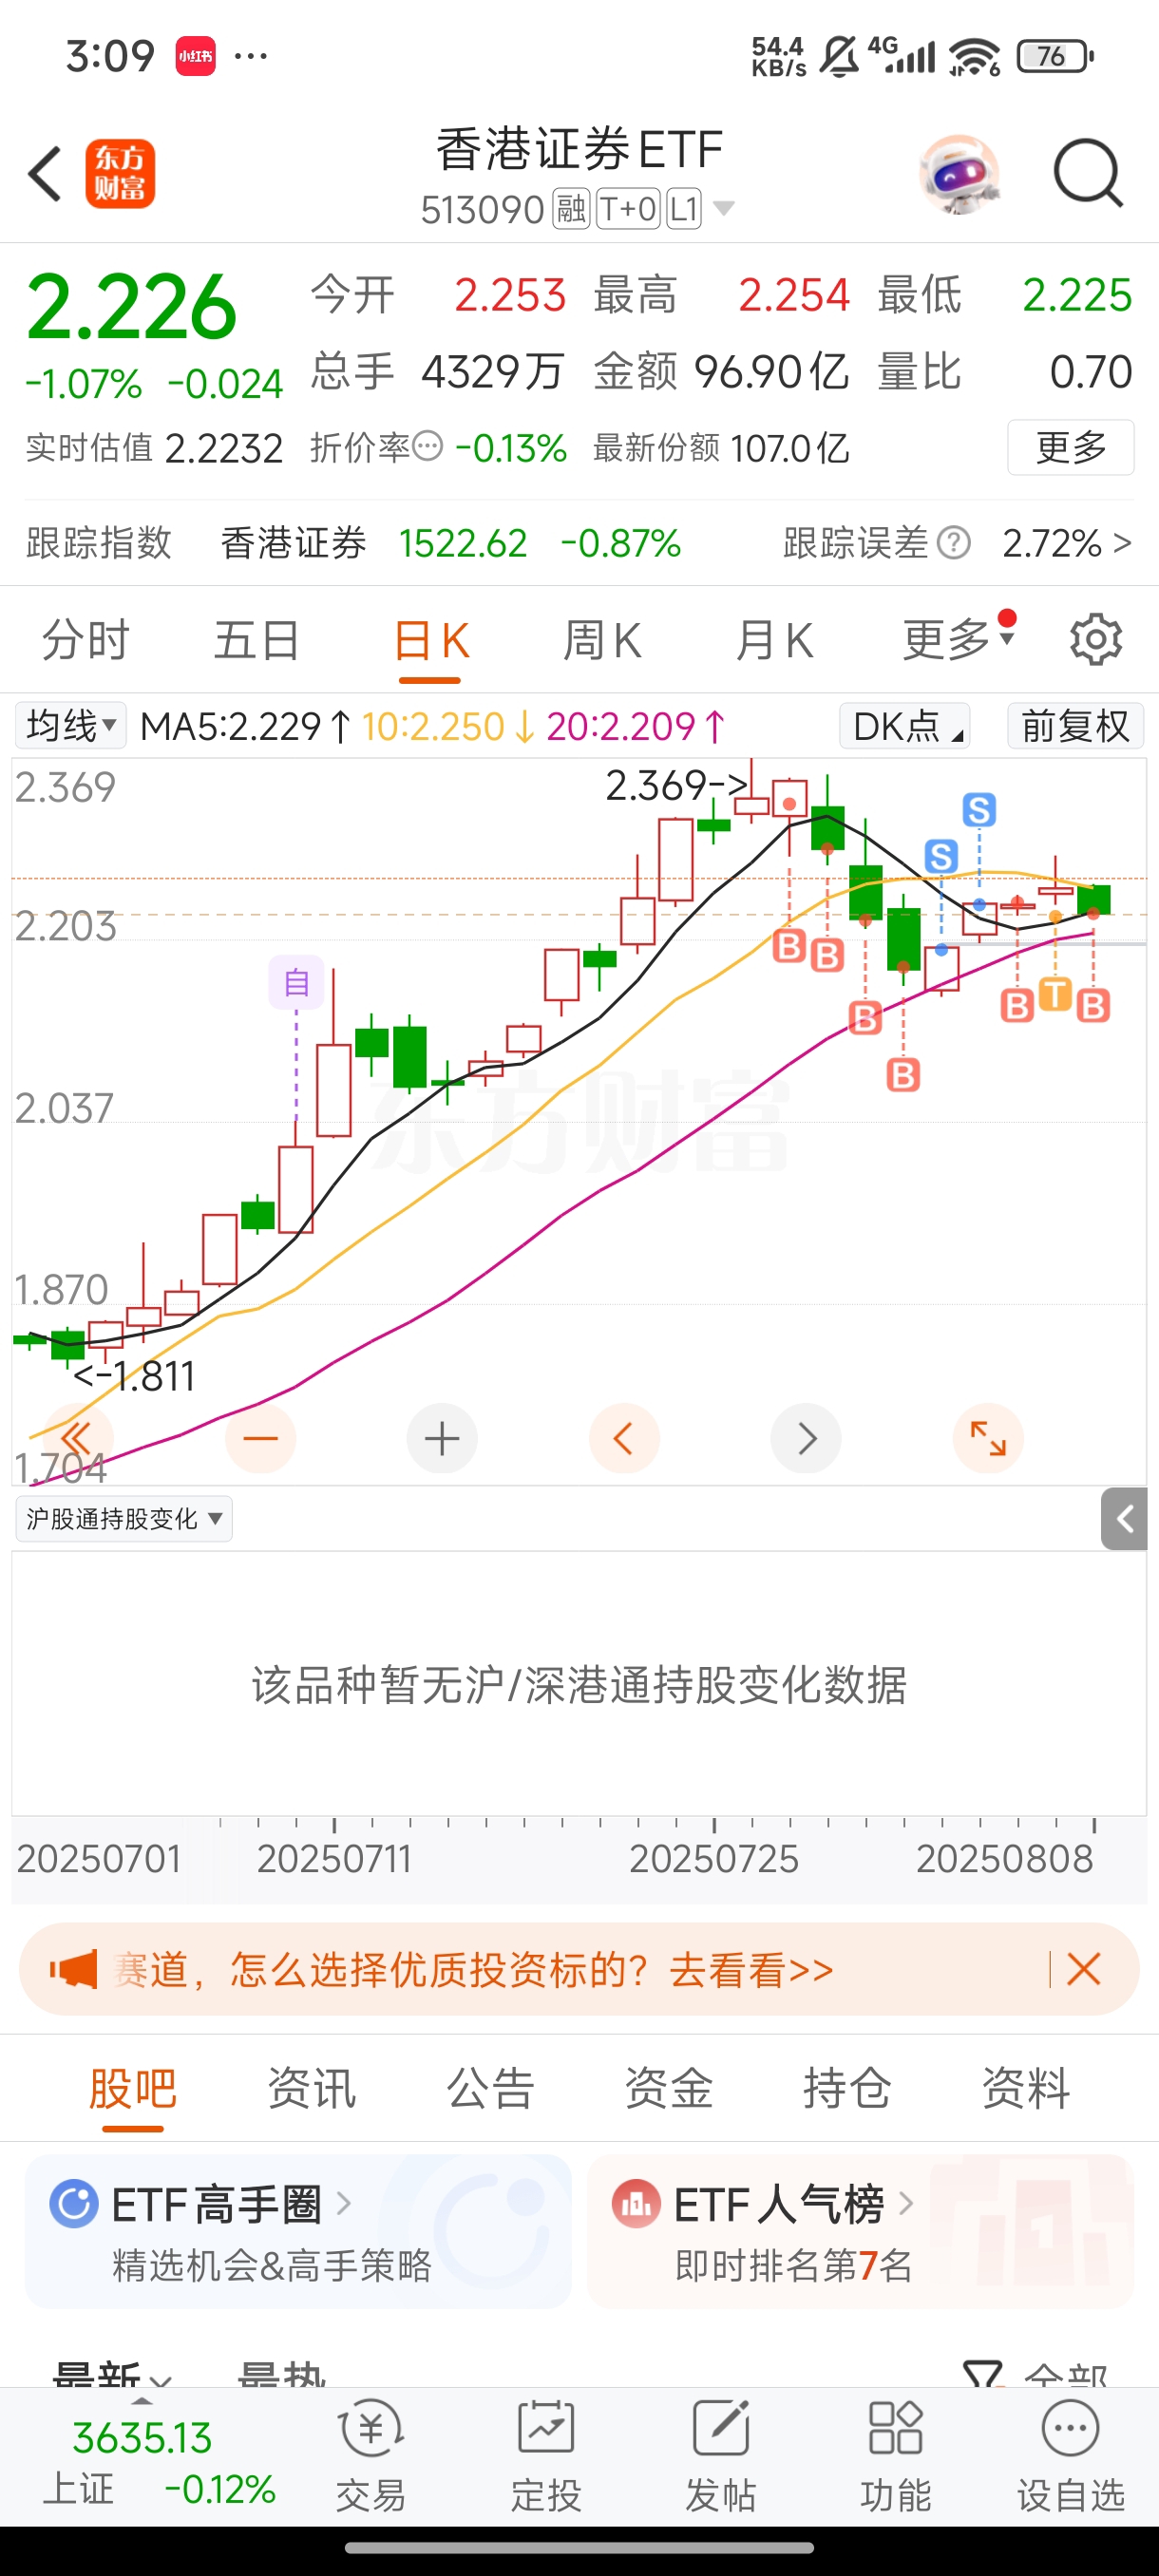Open the search magnifier icon
The height and width of the screenshot is (2576, 1159).
1088,174
